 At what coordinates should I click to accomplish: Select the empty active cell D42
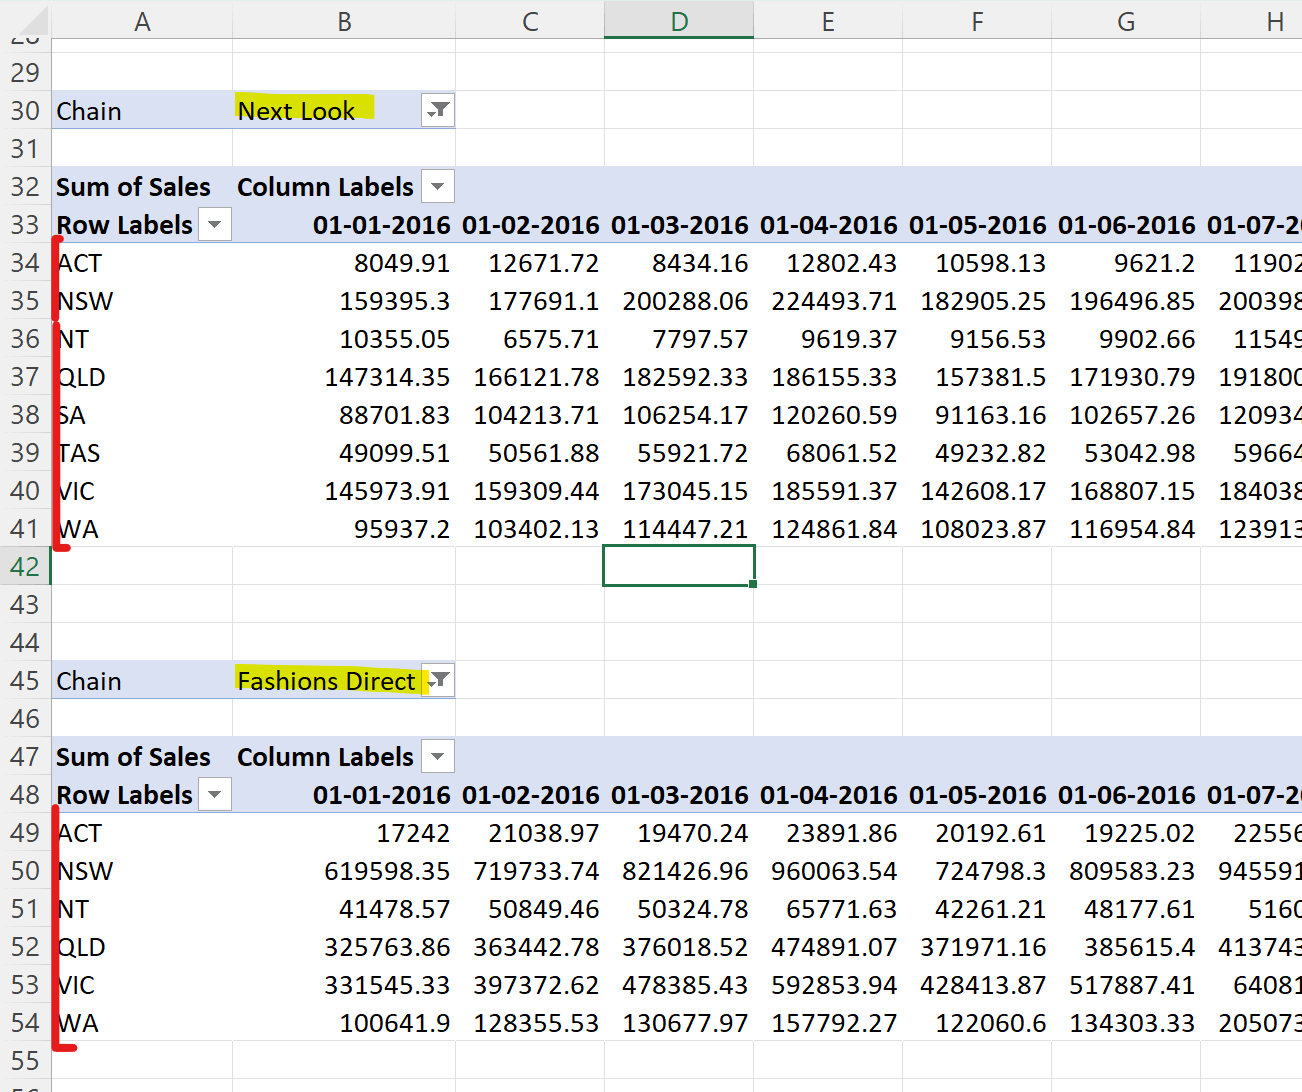(x=679, y=566)
